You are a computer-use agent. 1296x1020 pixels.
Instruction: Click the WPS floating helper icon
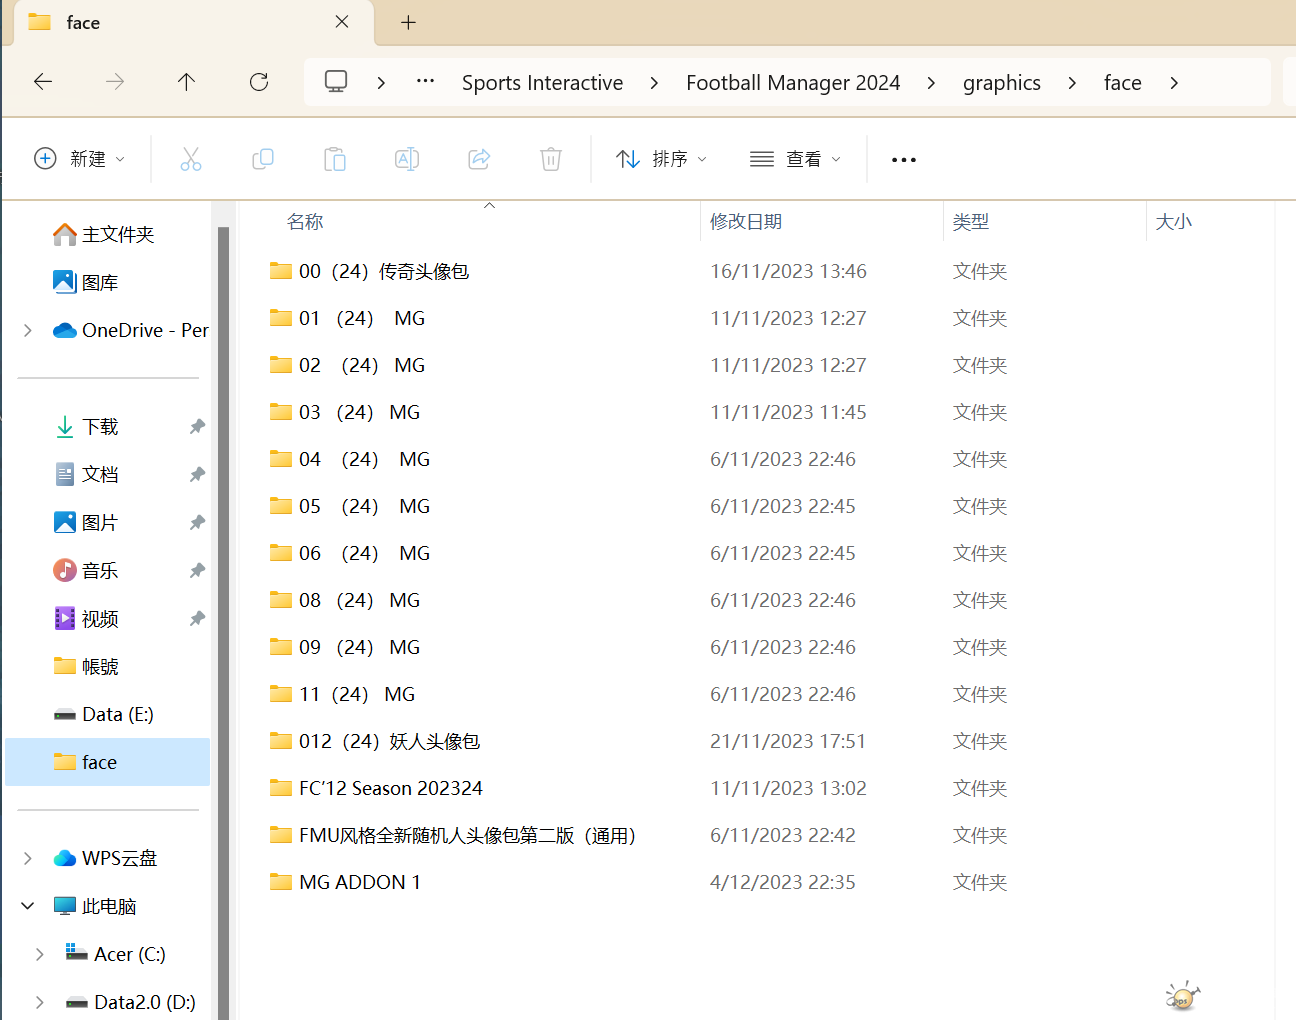click(x=1182, y=996)
